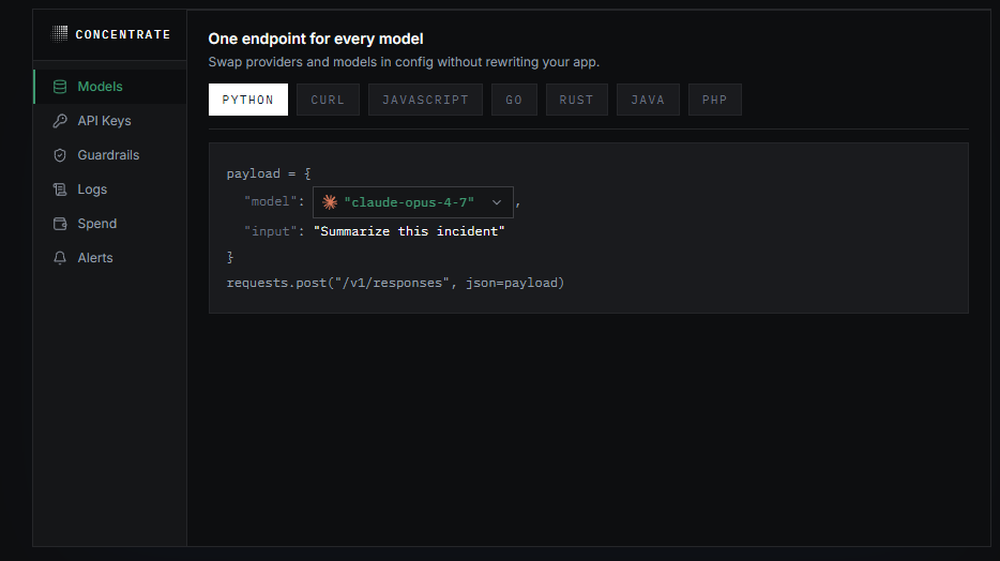Switch to the Rust code tab

pyautogui.click(x=577, y=99)
